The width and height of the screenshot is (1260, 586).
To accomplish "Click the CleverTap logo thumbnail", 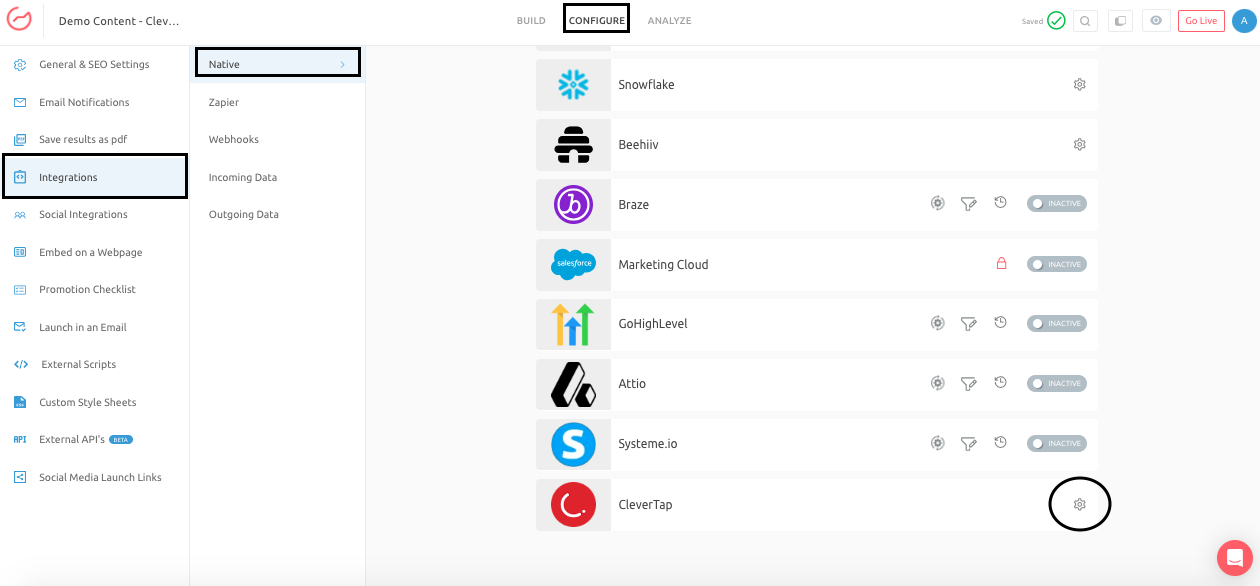I will click(573, 505).
